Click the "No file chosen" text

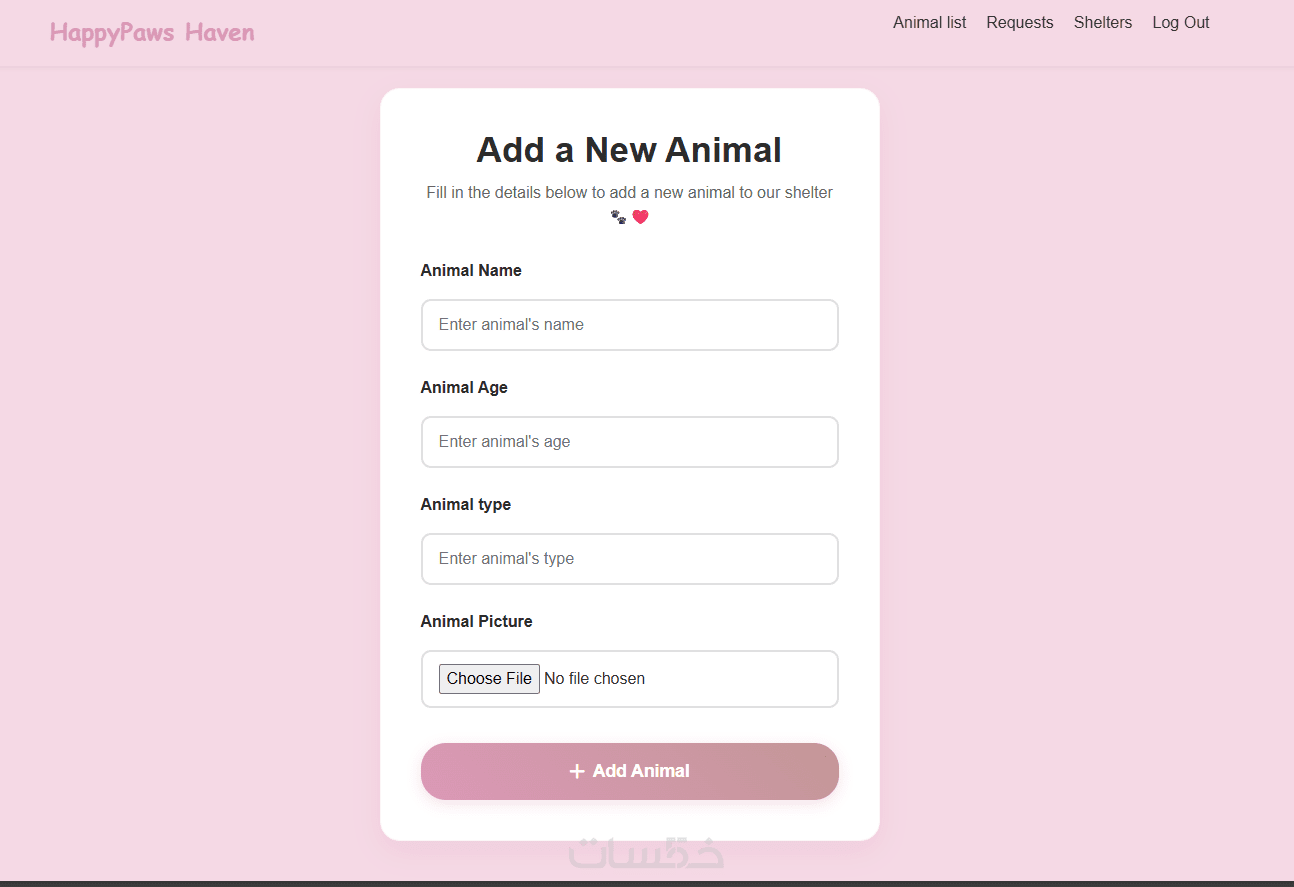(594, 679)
